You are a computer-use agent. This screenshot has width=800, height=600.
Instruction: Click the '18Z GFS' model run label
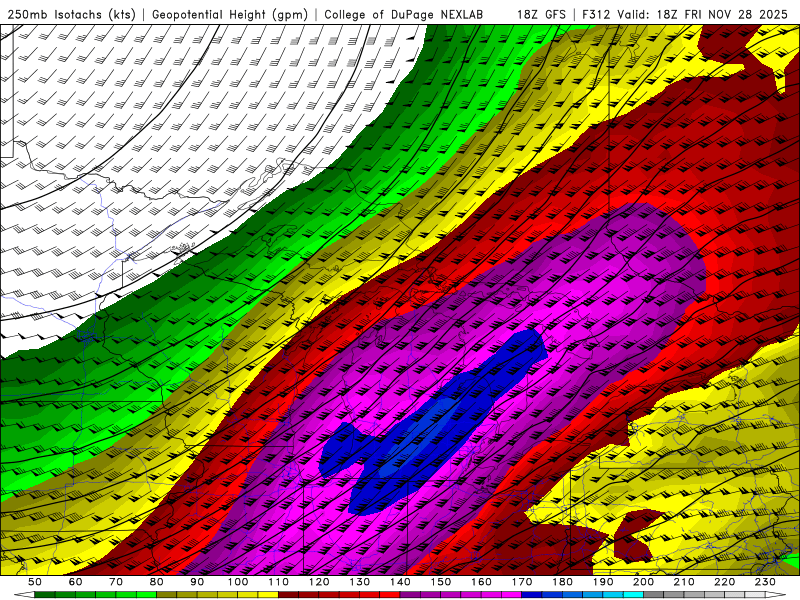[541, 14]
